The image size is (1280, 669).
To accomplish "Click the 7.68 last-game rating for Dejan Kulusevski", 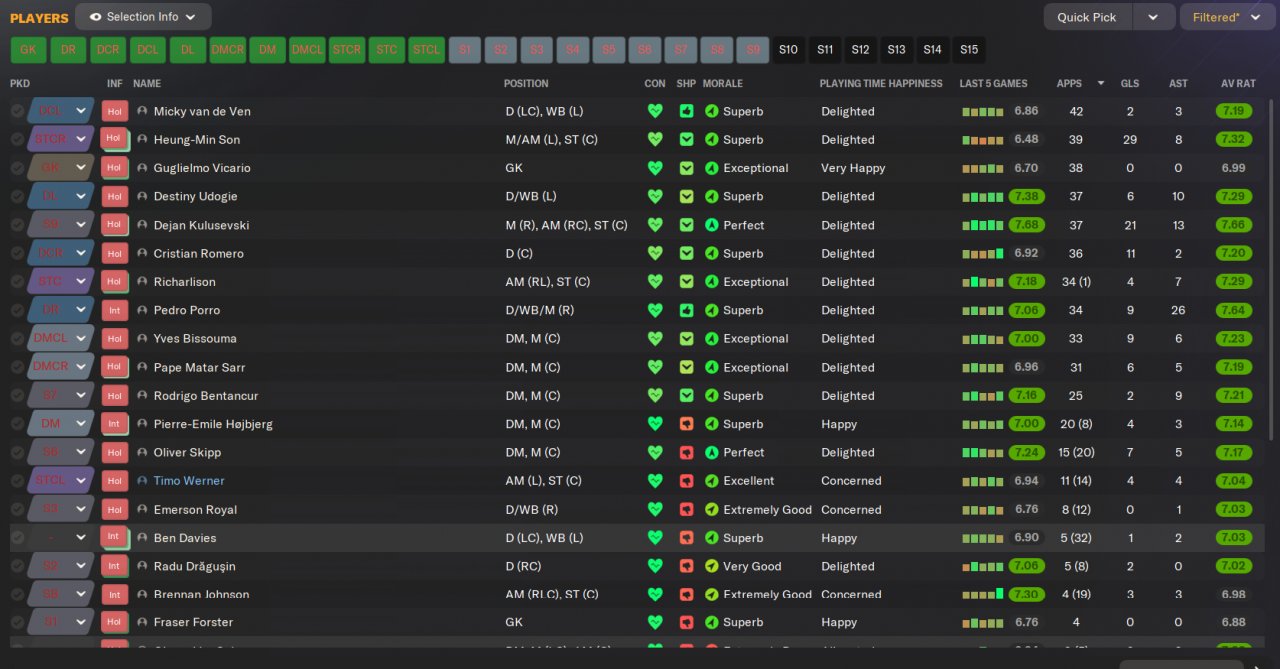I will [x=1027, y=225].
